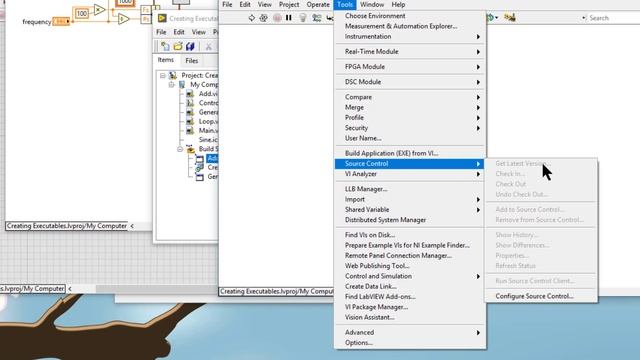
Task: Open the LLB Manager... entry
Action: pyautogui.click(x=366, y=189)
